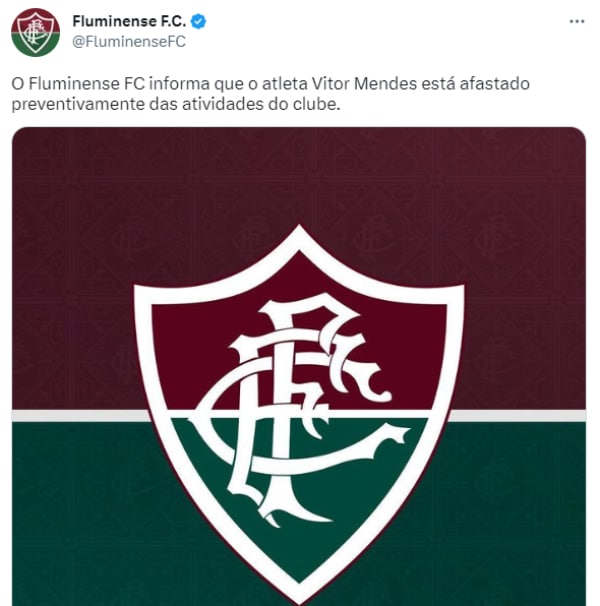
Task: Click the white stripe right of the shield
Action: tap(517, 415)
